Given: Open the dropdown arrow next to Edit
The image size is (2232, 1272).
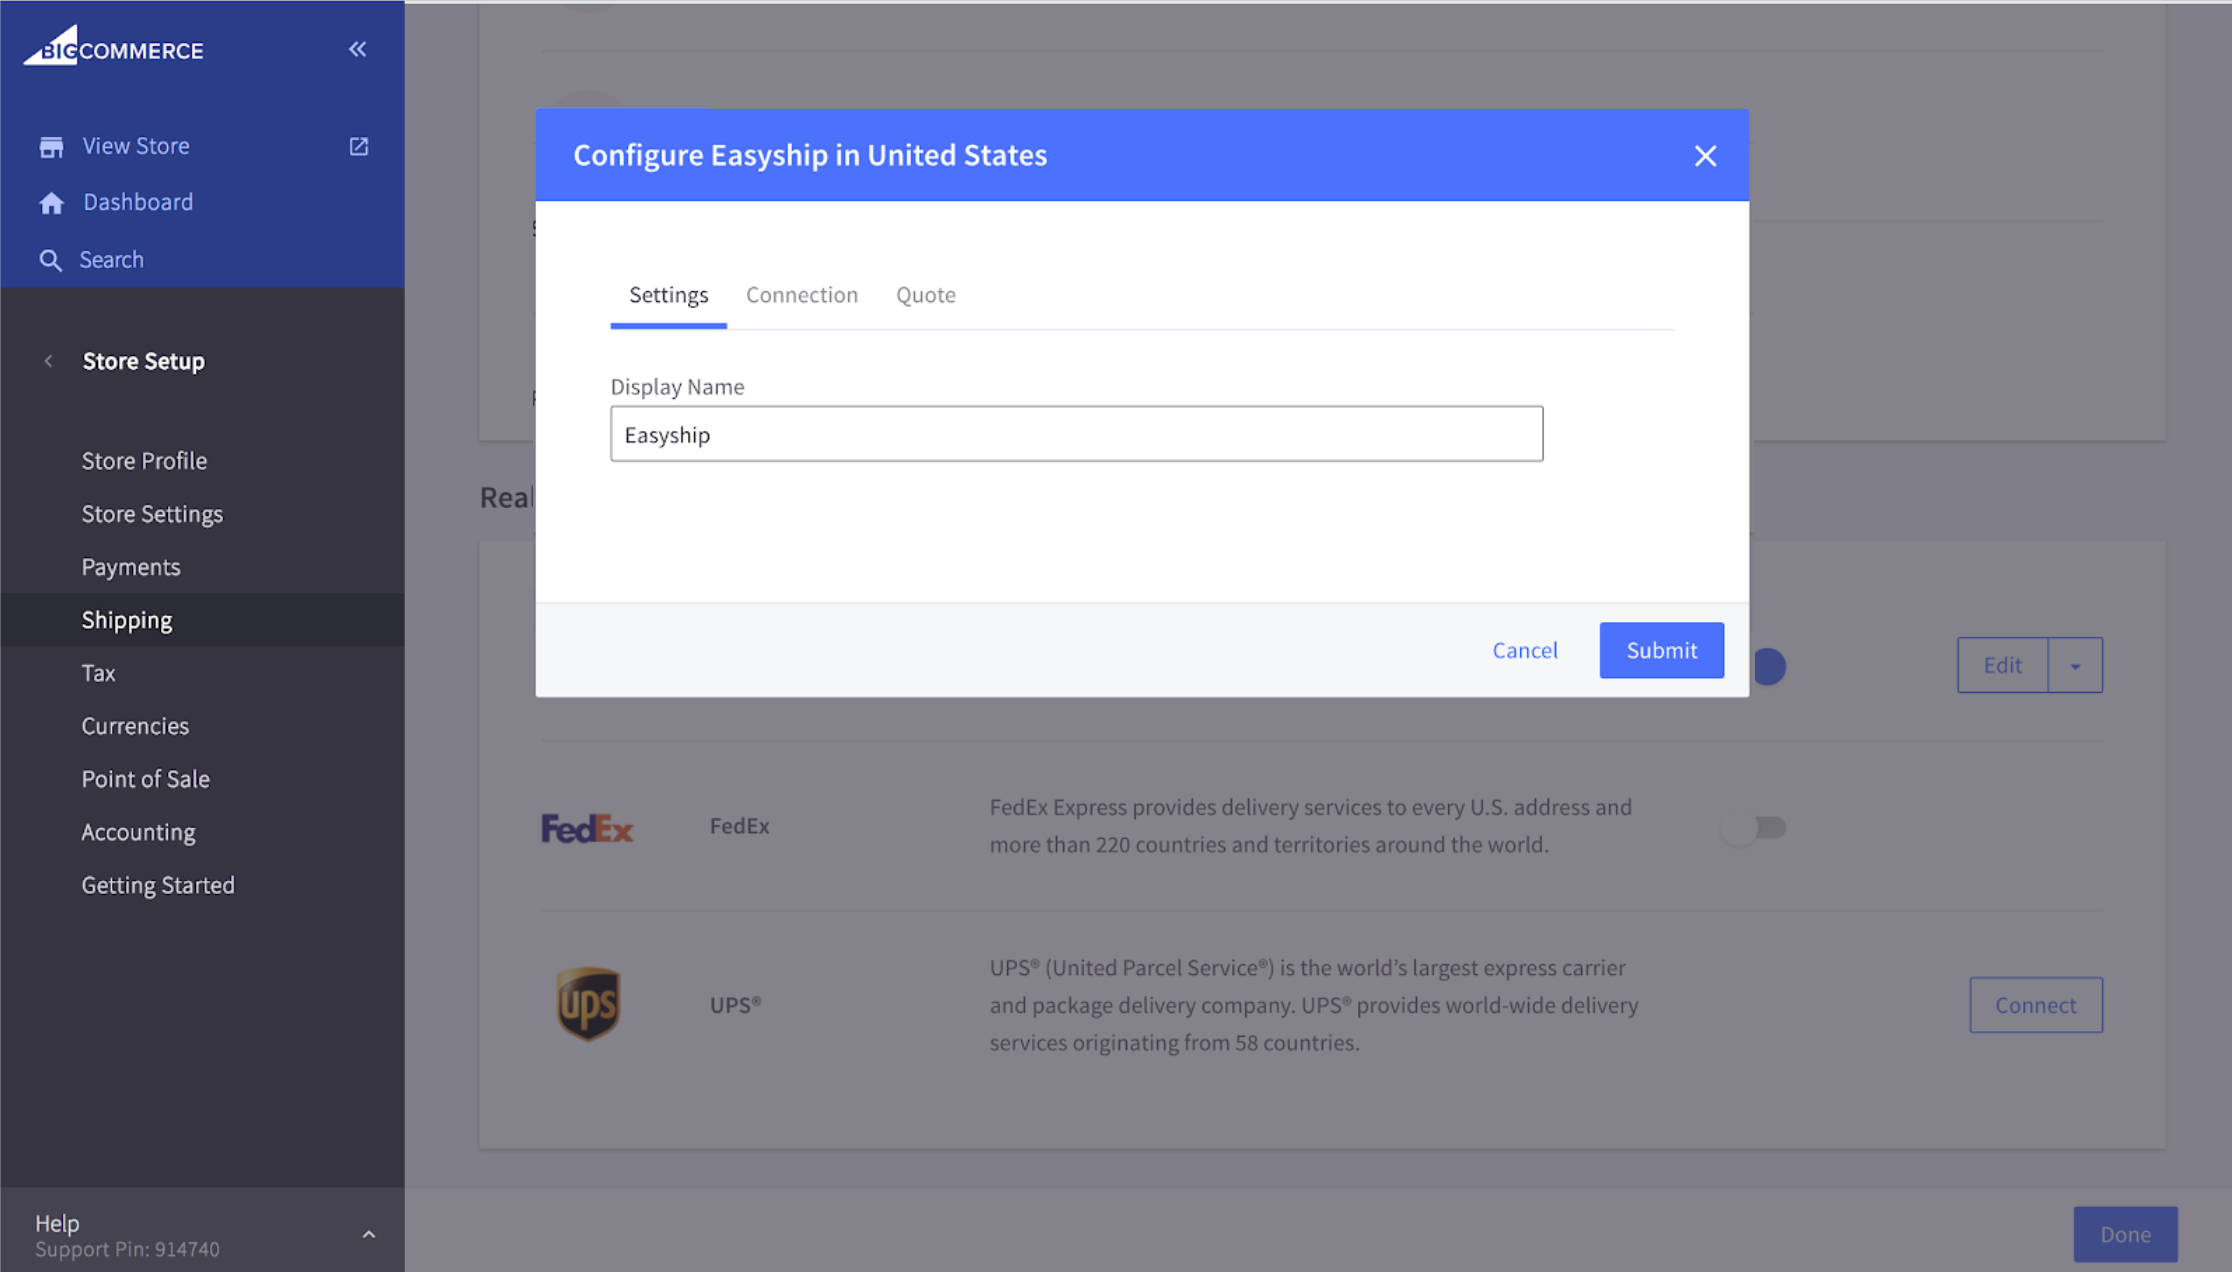Looking at the screenshot, I should (x=2075, y=666).
